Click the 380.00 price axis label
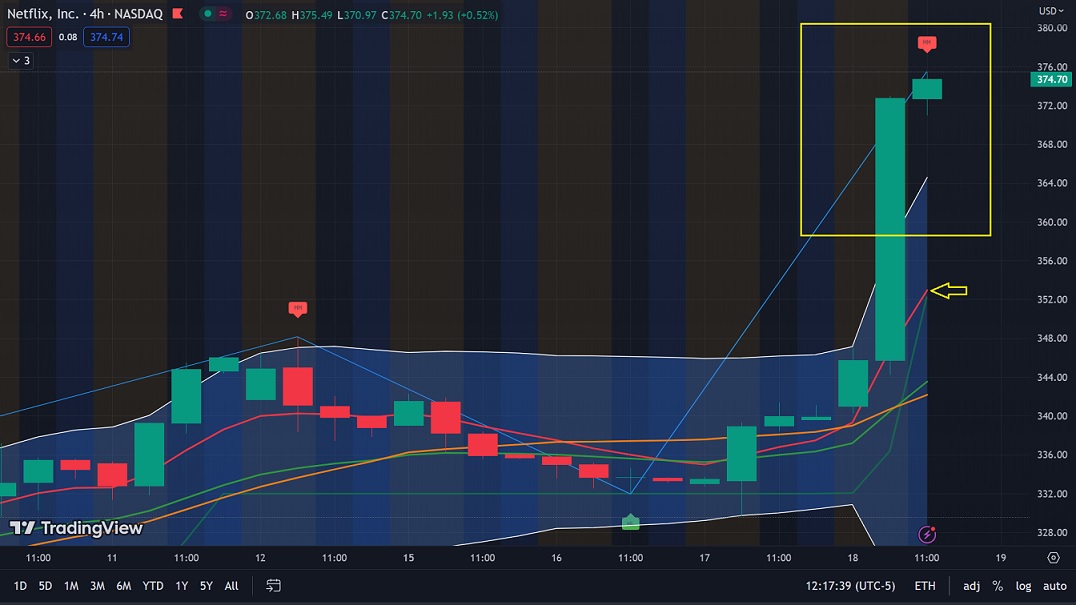 coord(1052,28)
